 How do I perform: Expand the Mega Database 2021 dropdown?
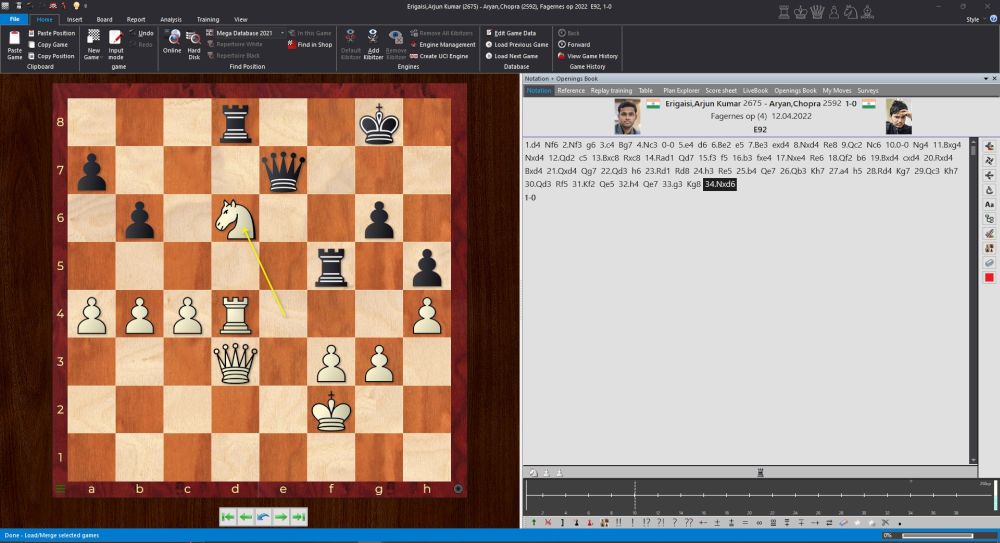coord(282,33)
